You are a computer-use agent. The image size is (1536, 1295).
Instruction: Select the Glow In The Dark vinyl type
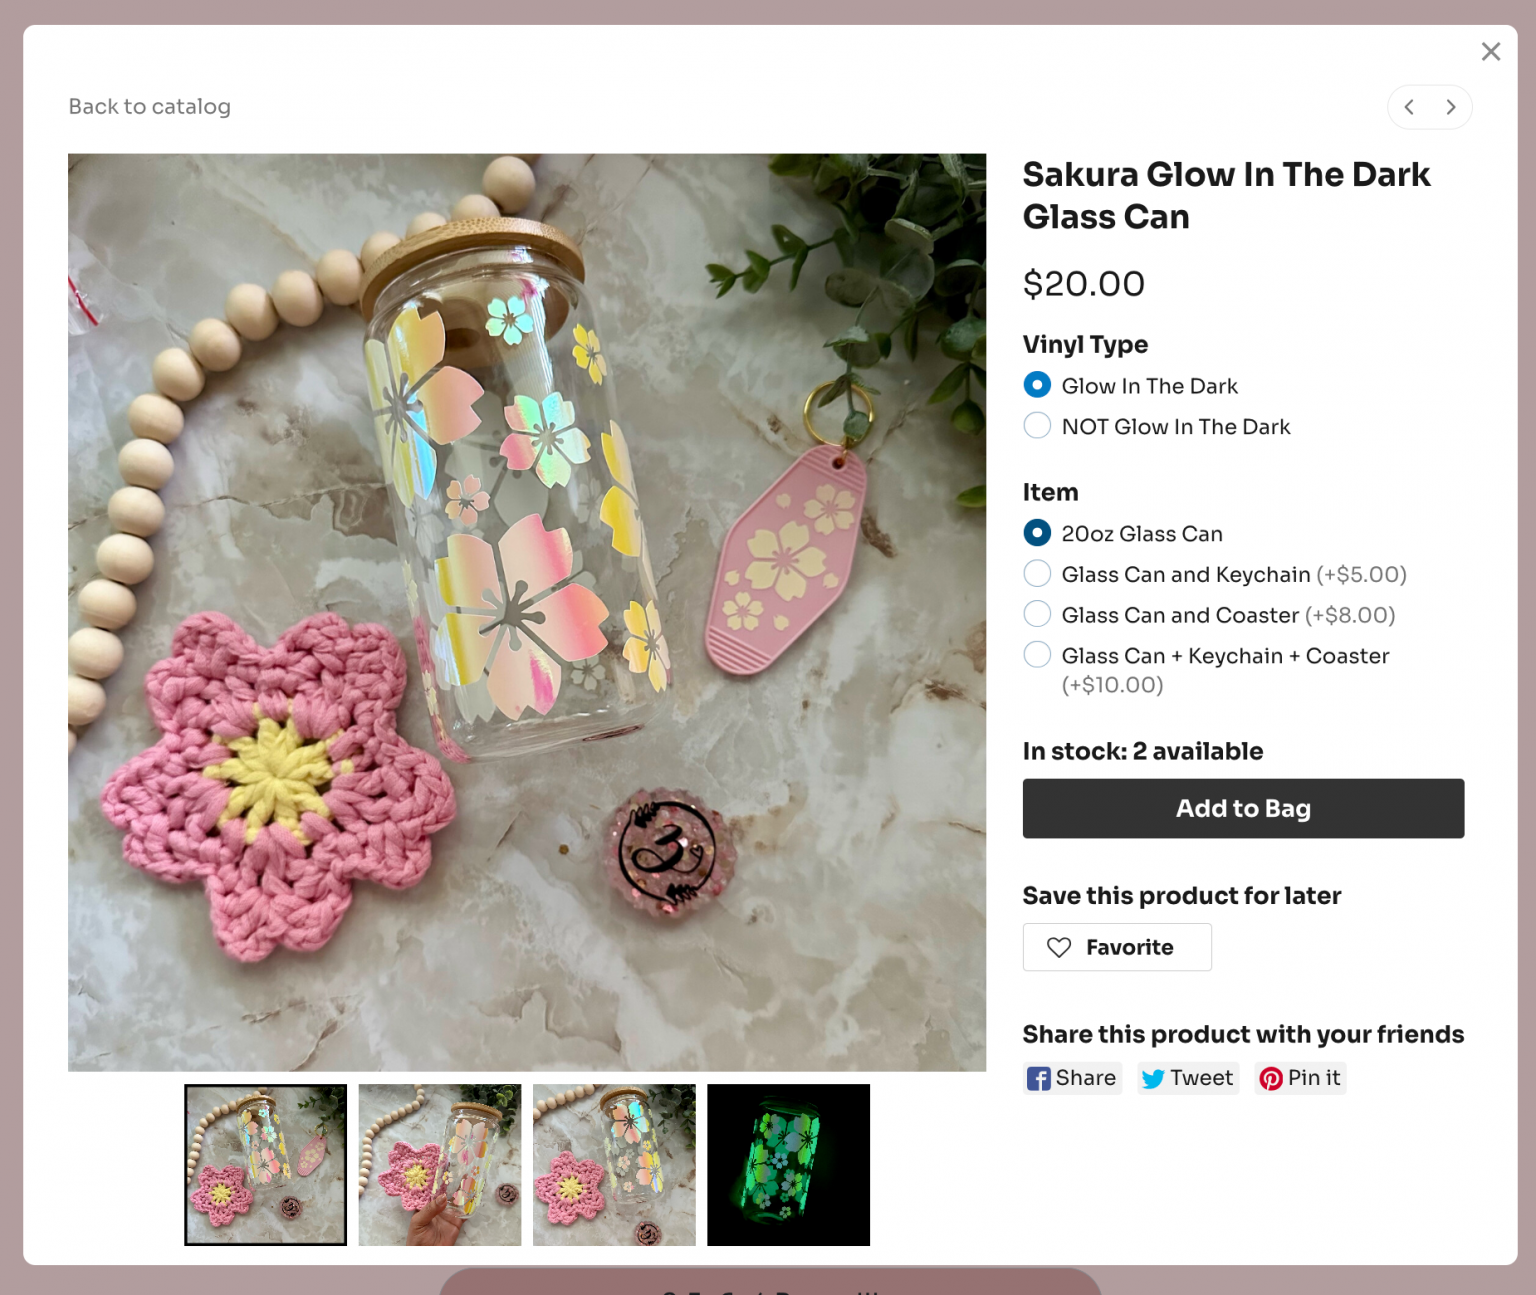[x=1037, y=384]
